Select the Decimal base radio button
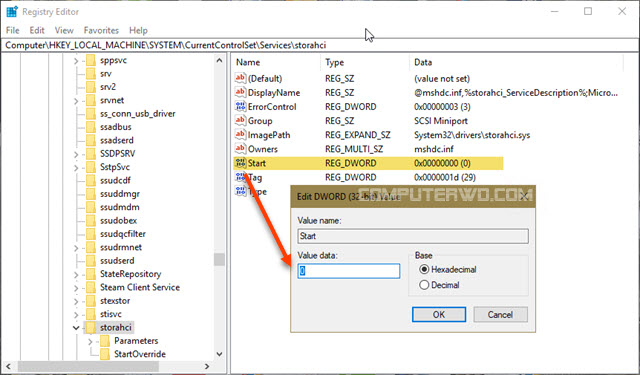This screenshot has width=640, height=375. point(424,285)
